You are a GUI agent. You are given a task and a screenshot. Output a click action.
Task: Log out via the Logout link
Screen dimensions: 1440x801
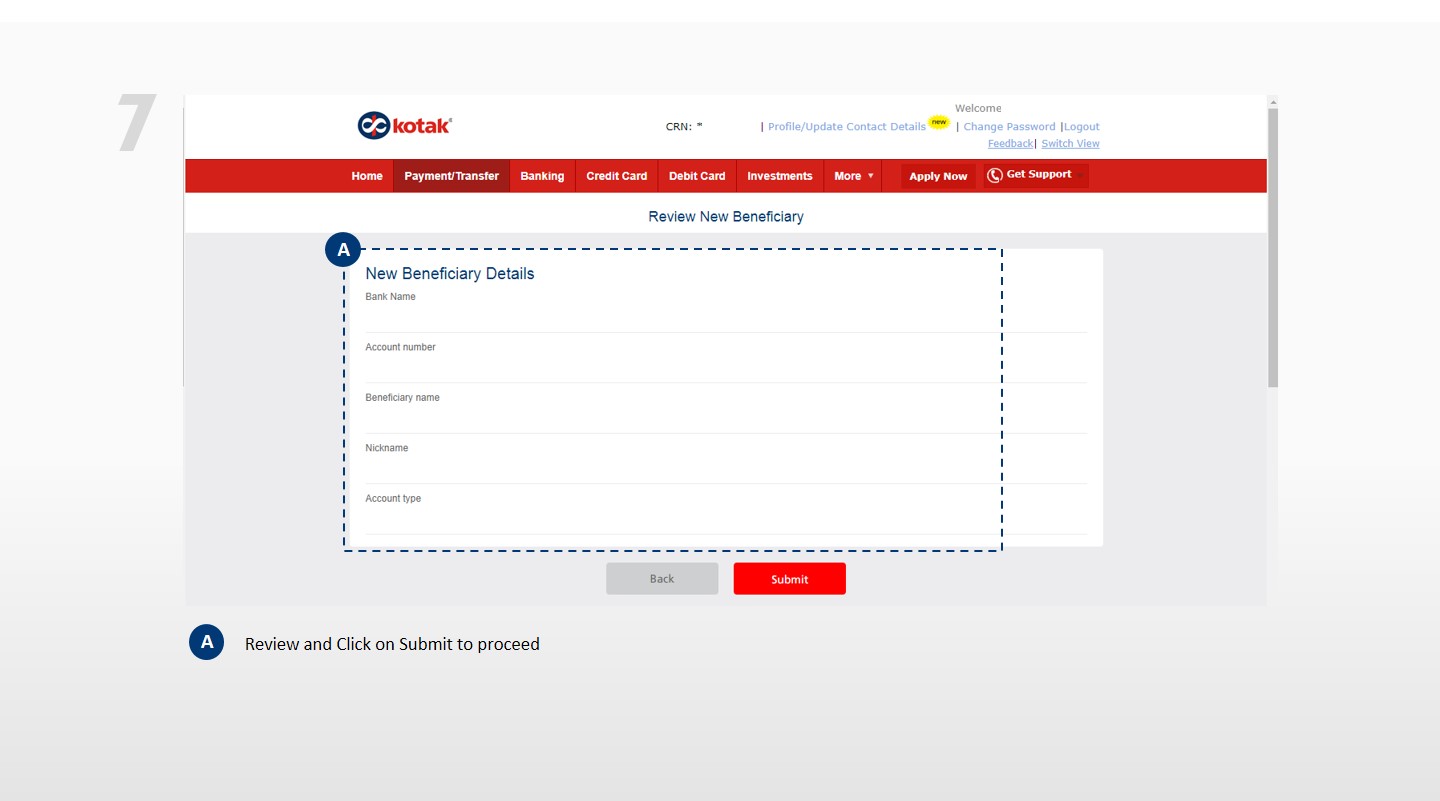tap(1082, 127)
